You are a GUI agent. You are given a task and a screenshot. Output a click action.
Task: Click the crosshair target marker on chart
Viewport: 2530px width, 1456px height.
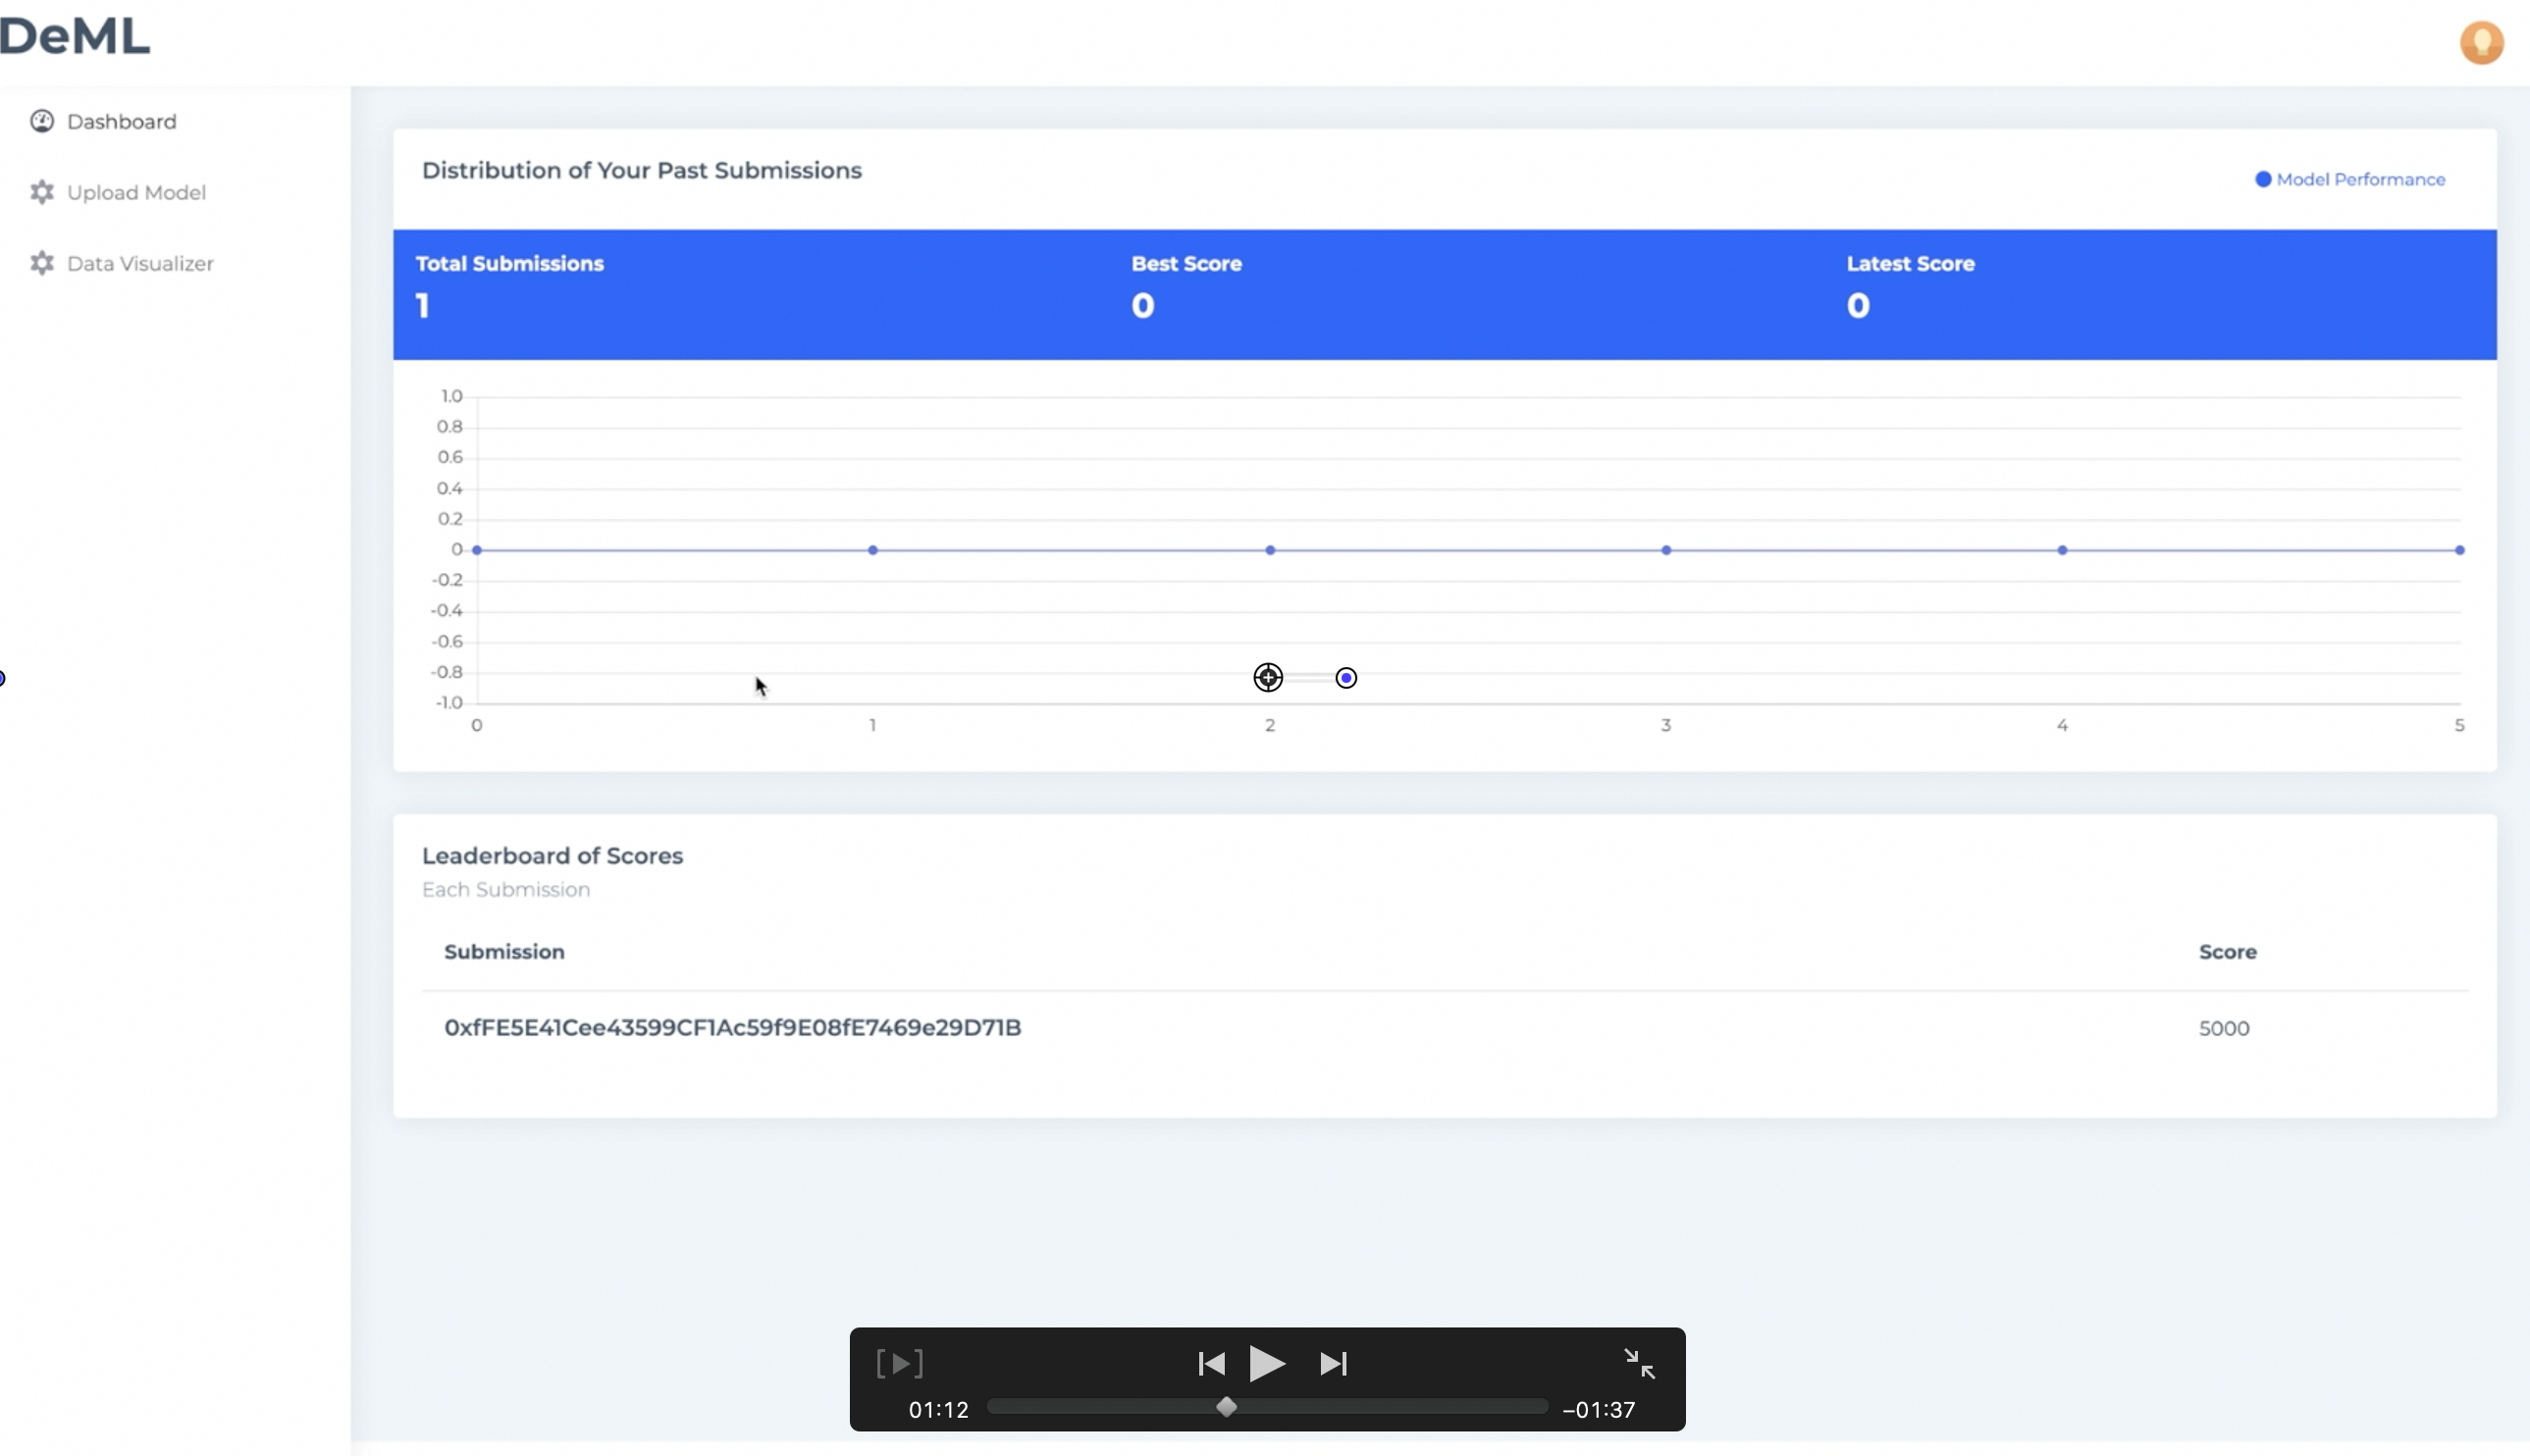pyautogui.click(x=1268, y=678)
